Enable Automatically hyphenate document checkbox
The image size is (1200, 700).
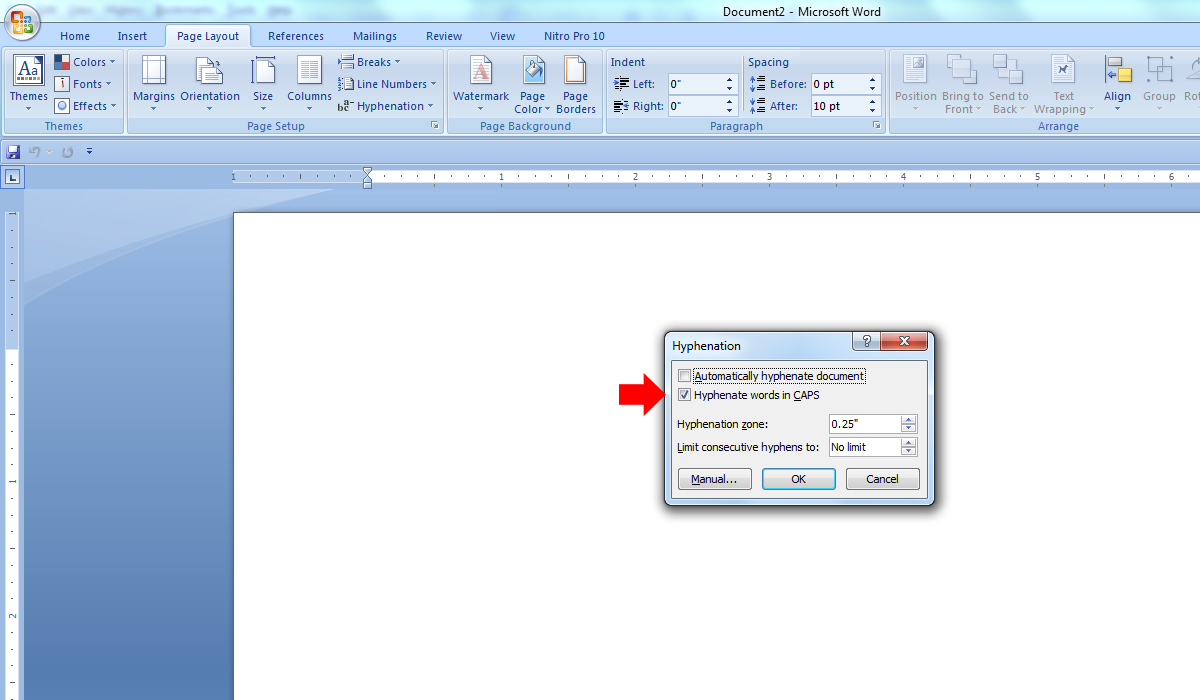[x=684, y=376]
